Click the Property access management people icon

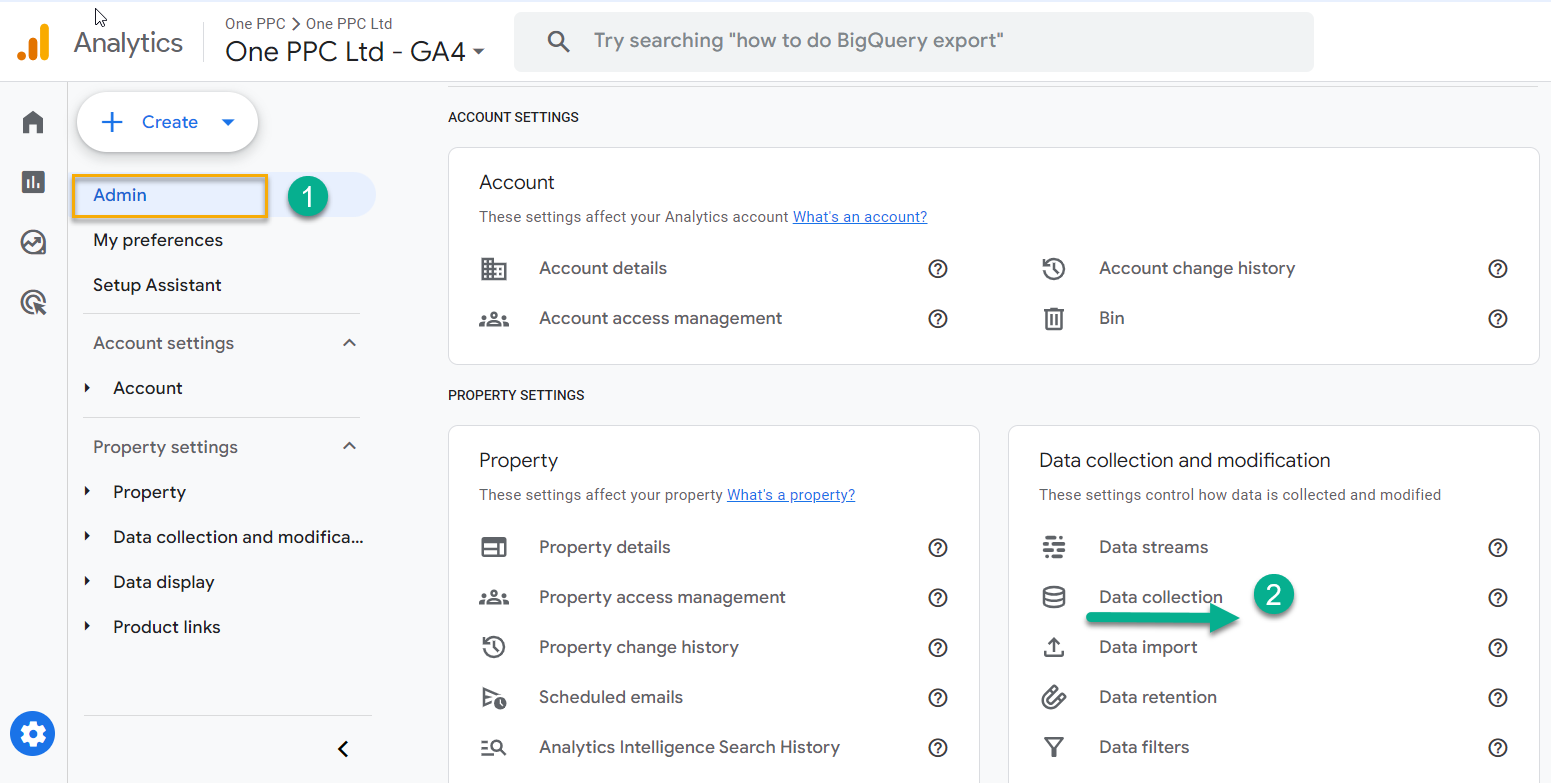pyautogui.click(x=494, y=598)
